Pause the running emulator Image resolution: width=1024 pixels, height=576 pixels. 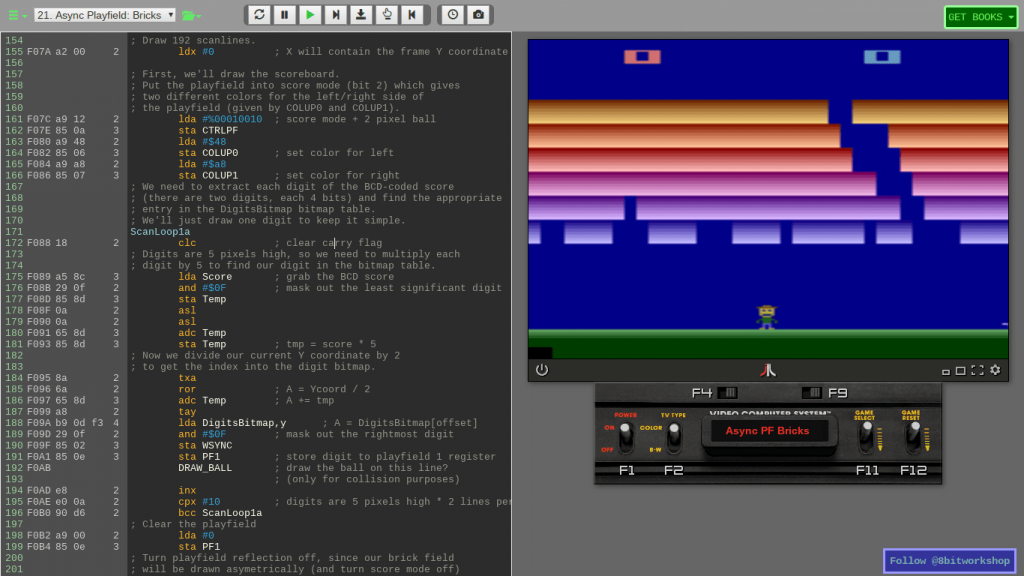click(x=283, y=15)
